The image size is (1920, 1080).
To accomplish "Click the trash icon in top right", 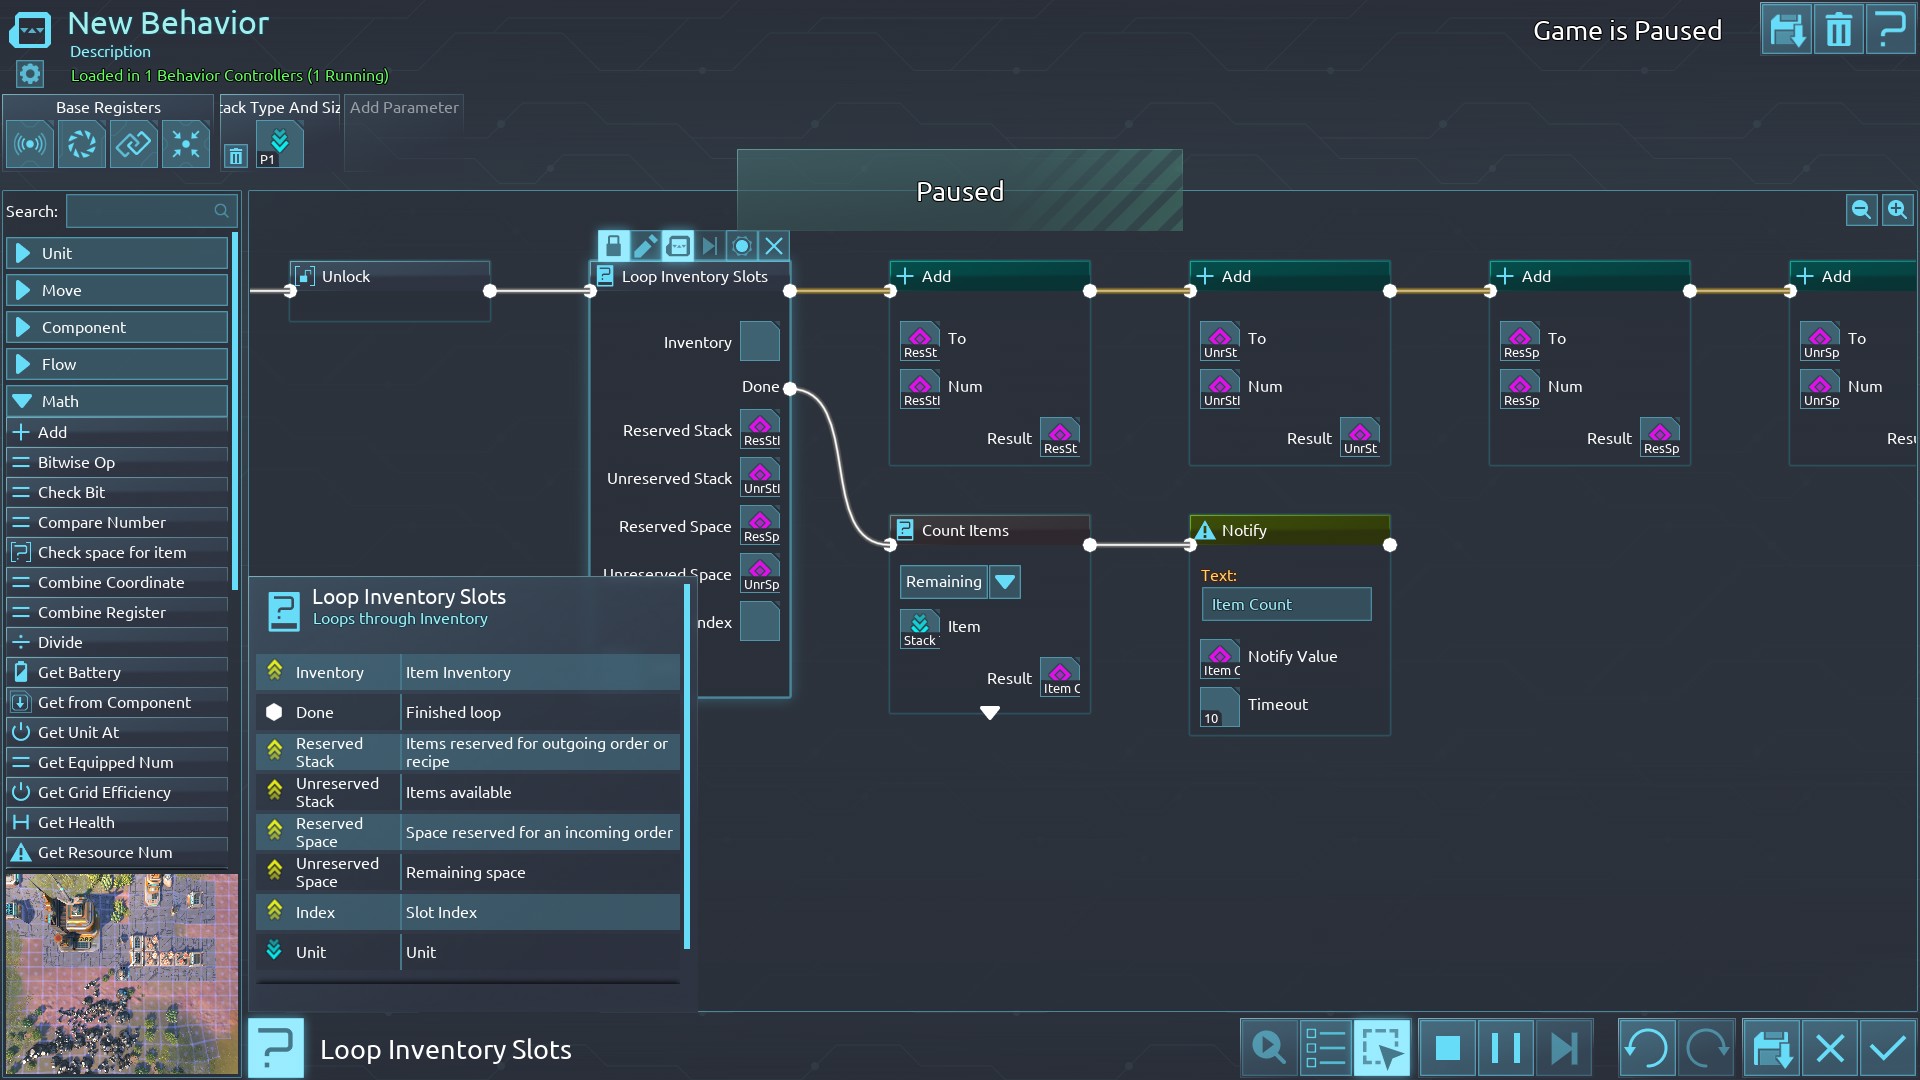I will click(1838, 30).
